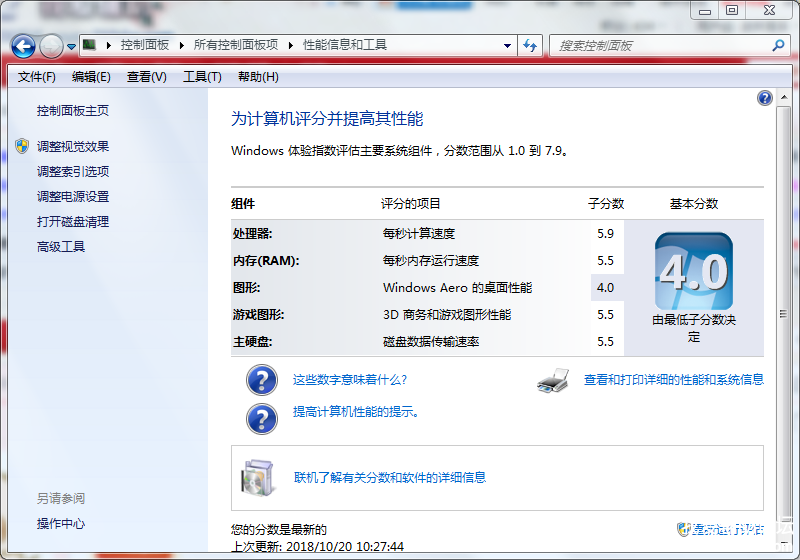The height and width of the screenshot is (560, 800).
Task: Click the 4.0 base score badge
Action: pos(693,271)
